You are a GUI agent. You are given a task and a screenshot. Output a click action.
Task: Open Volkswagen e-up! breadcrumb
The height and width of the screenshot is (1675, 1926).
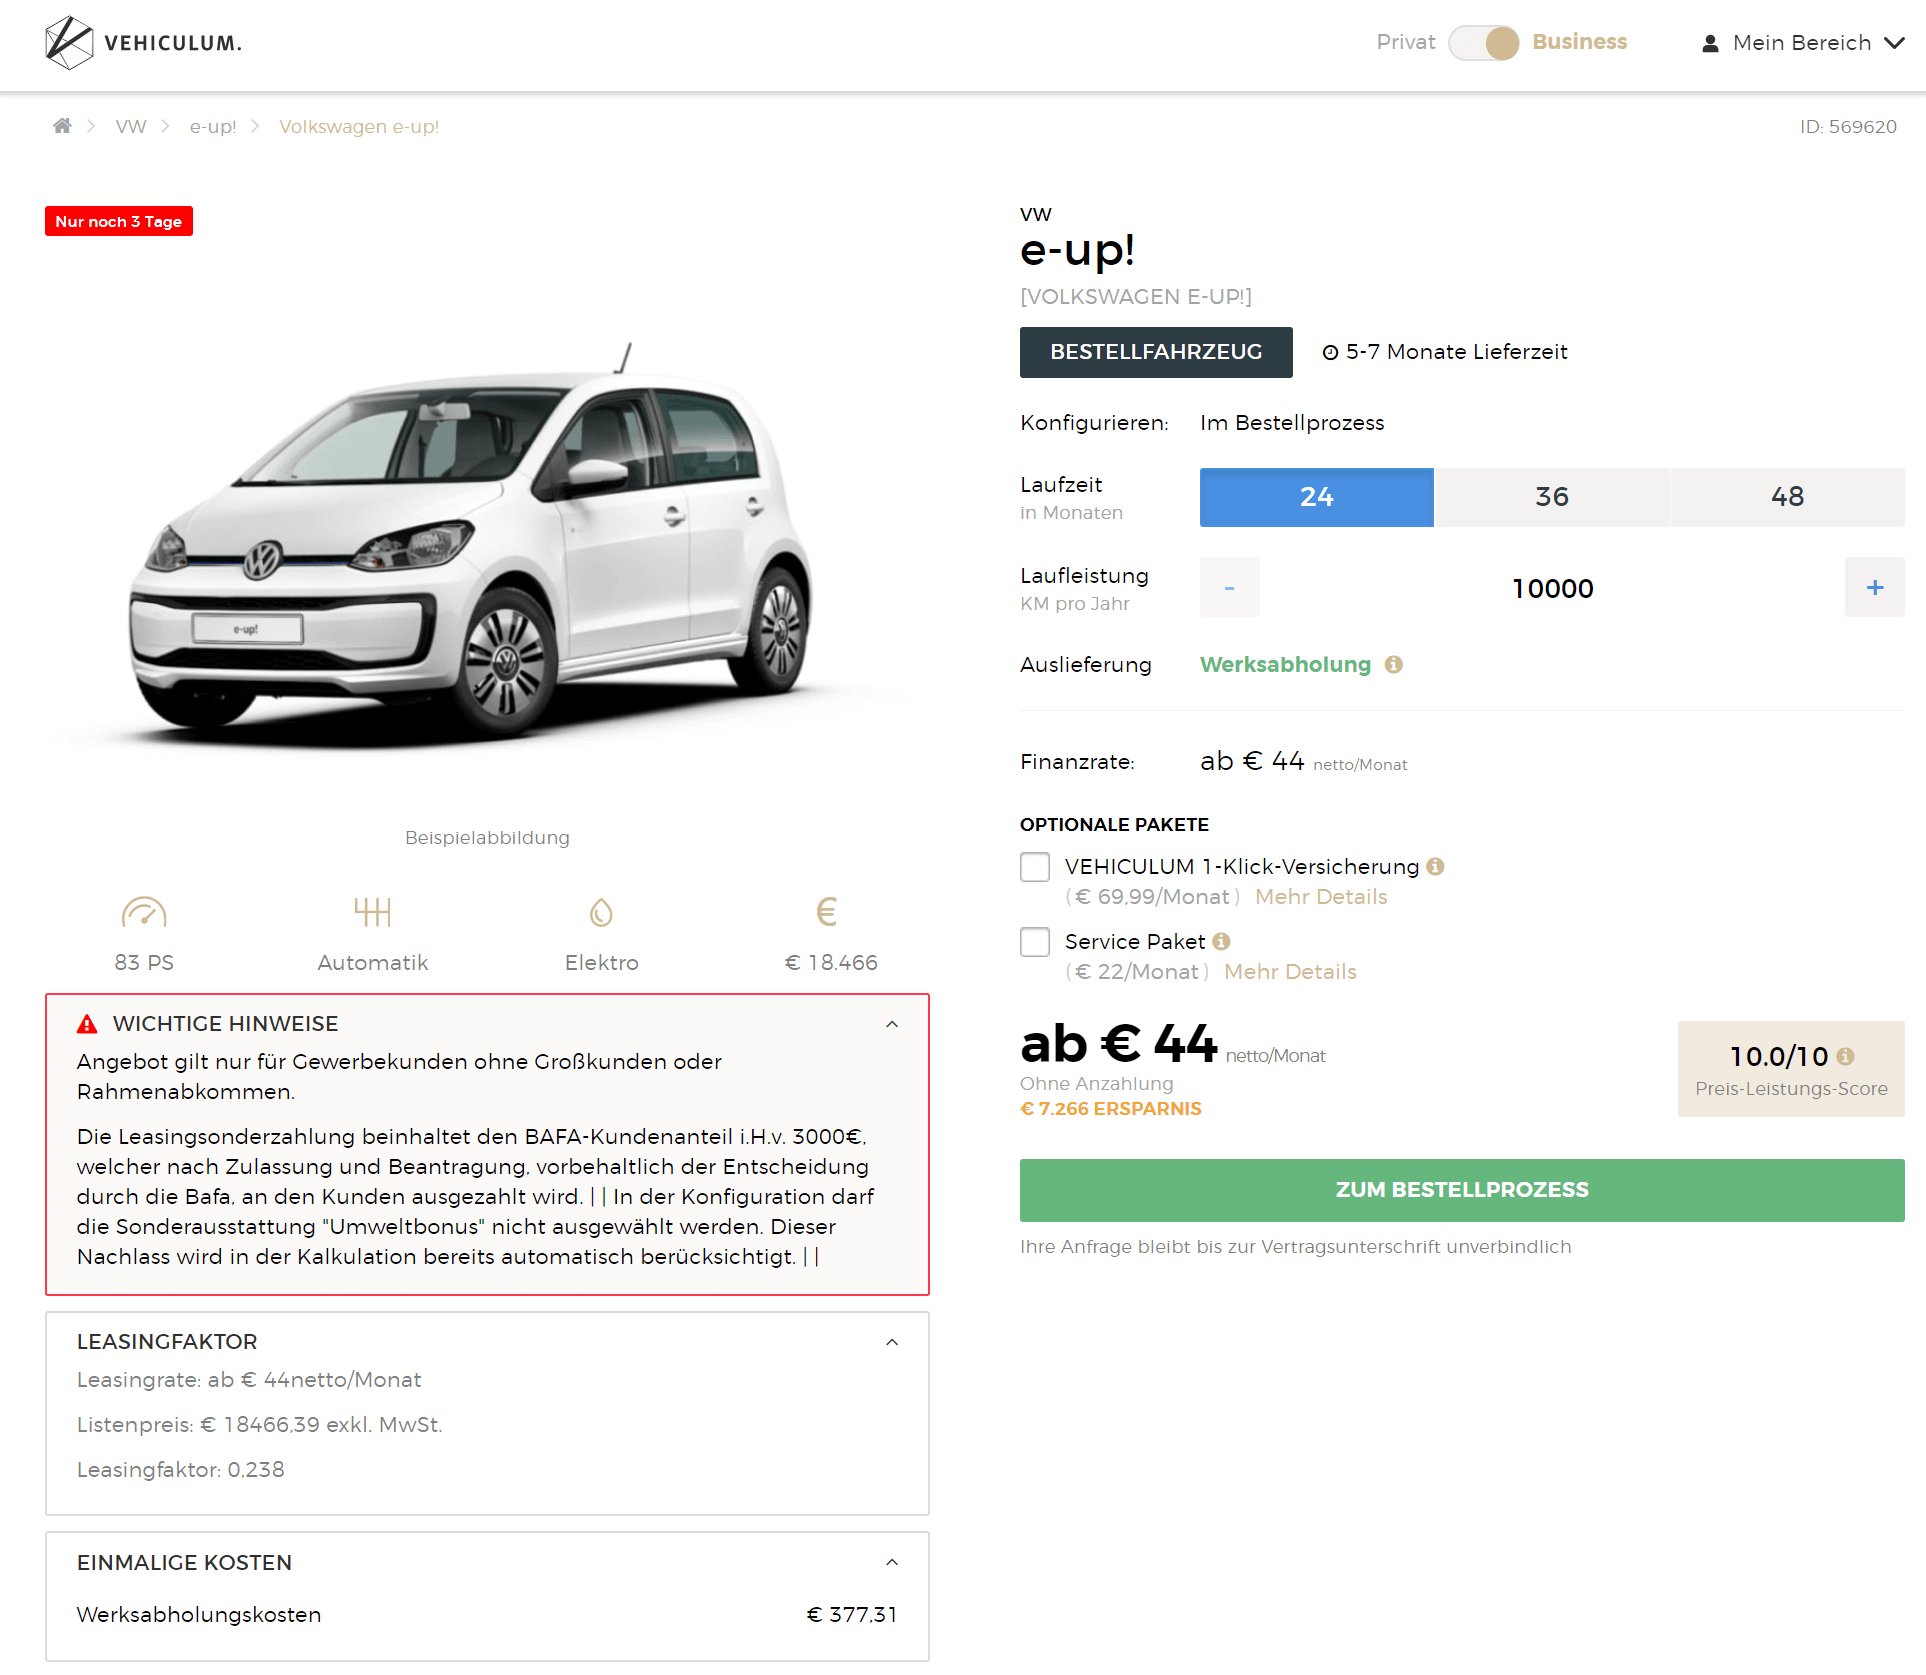[x=359, y=127]
